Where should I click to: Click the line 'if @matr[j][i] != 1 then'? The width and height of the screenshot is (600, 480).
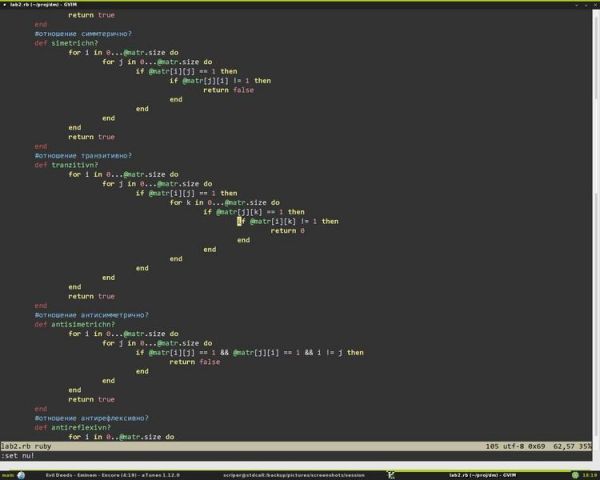[x=220, y=80]
